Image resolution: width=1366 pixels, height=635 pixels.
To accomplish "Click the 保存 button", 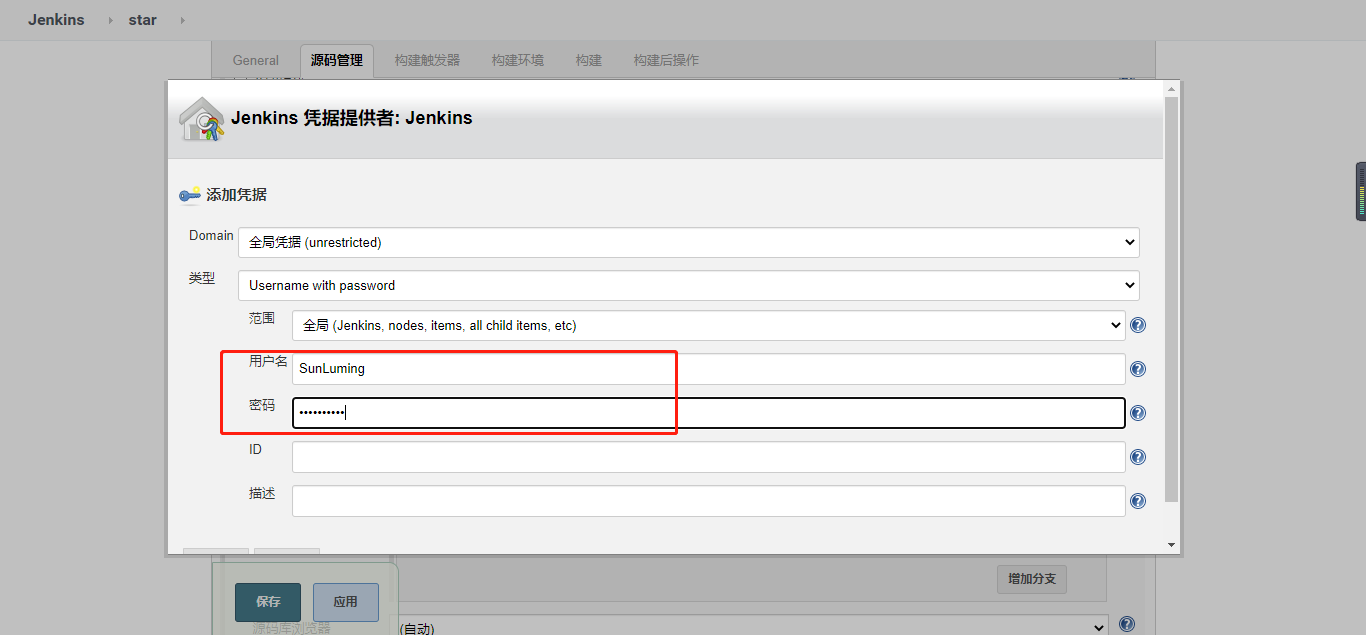I will 268,602.
